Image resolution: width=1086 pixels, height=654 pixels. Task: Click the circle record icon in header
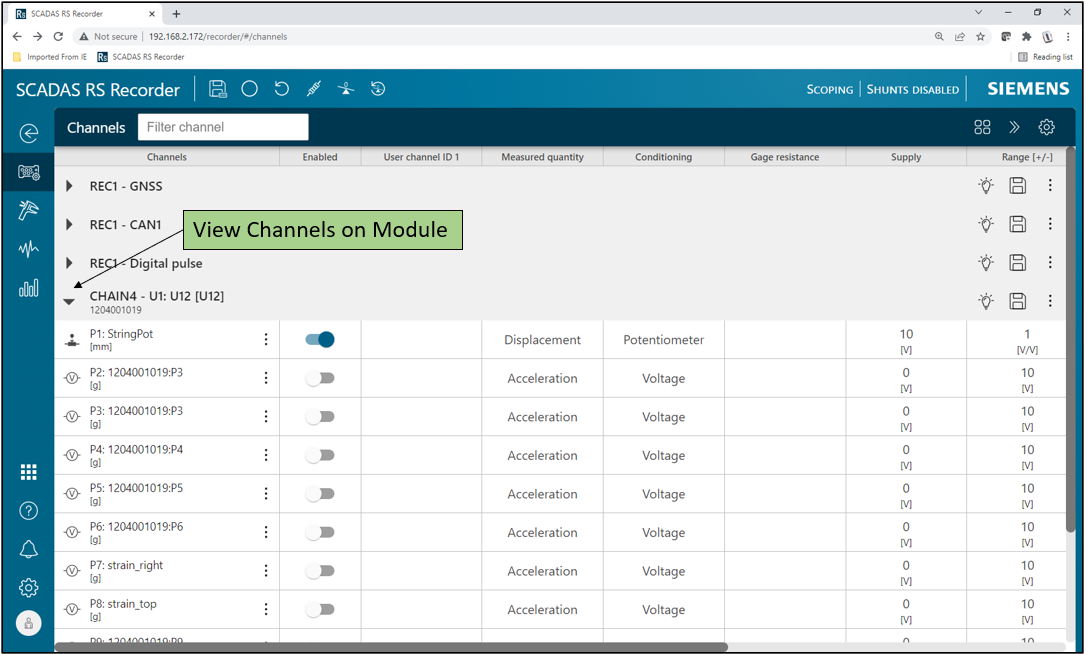250,89
